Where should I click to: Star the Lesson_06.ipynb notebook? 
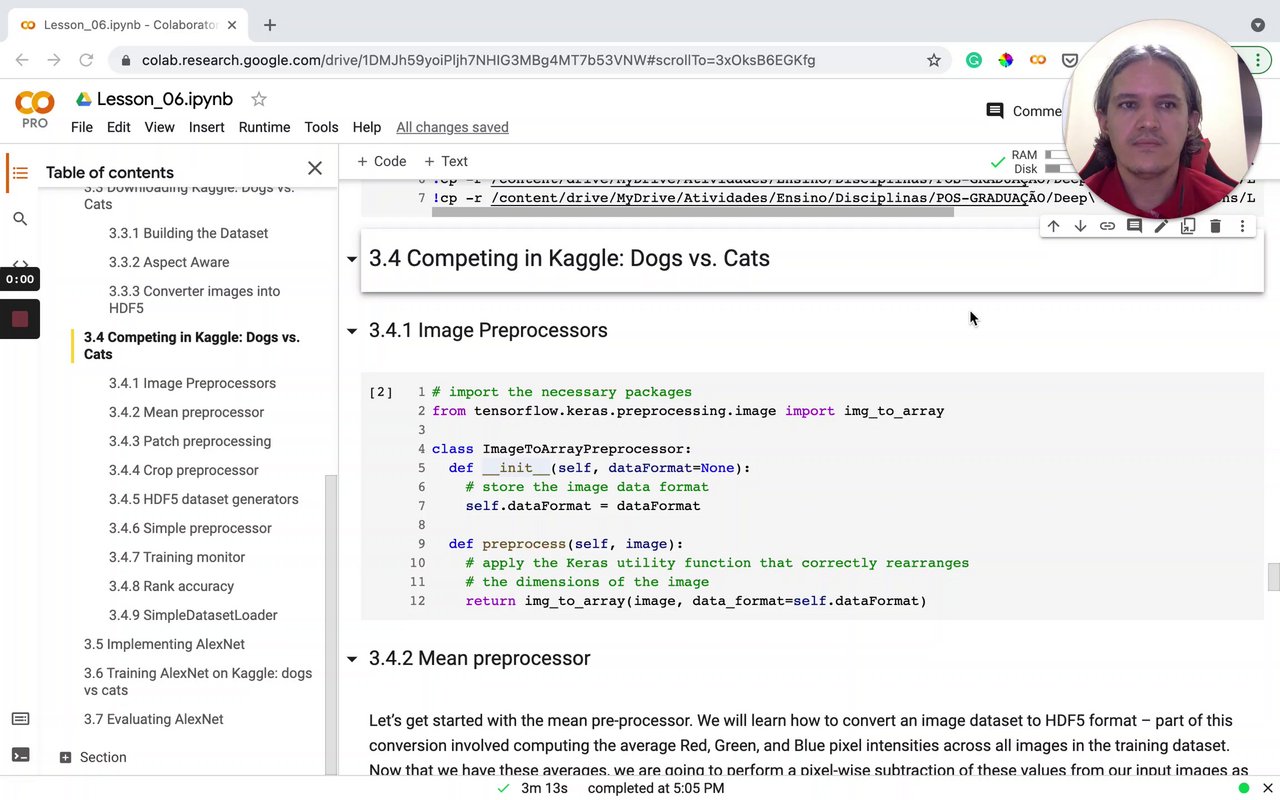[259, 99]
